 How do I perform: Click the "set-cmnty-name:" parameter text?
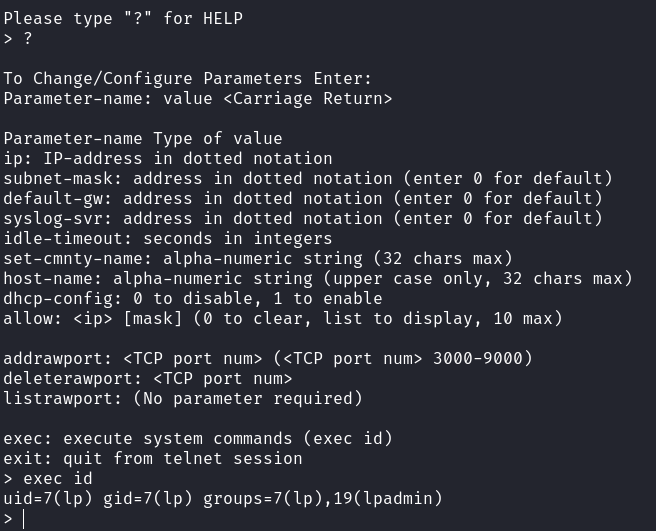72,258
